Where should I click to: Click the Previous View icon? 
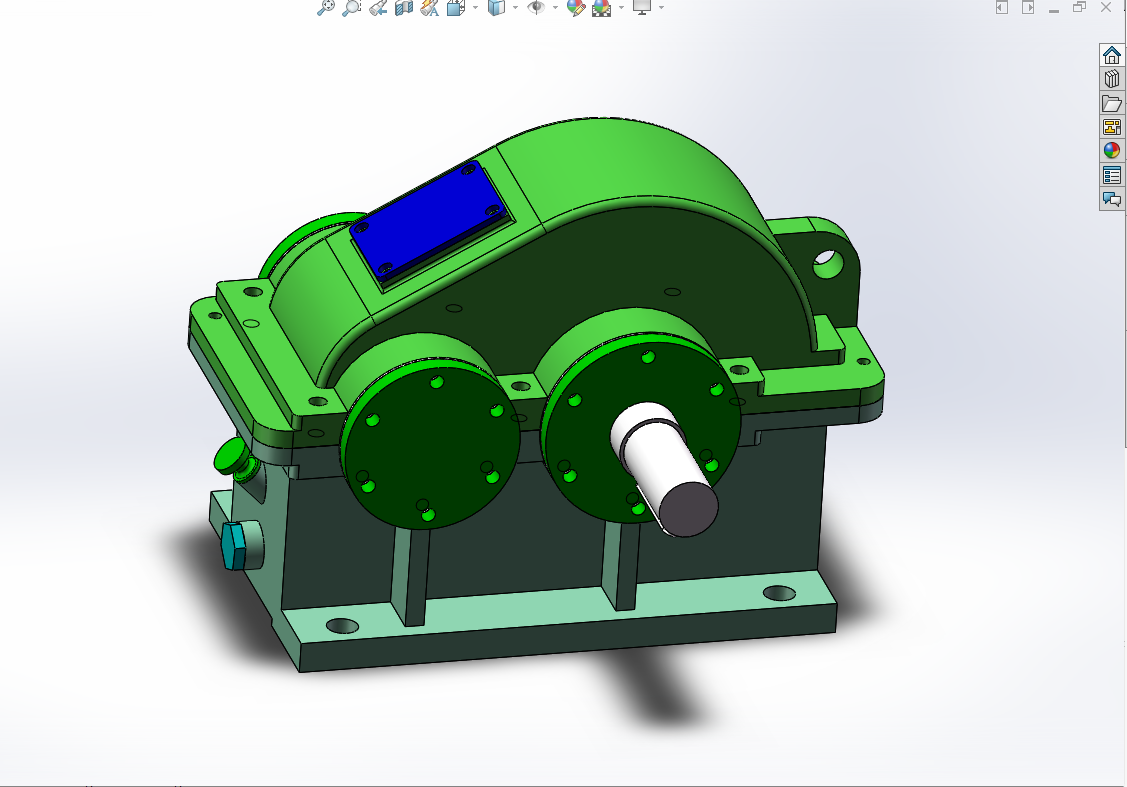click(x=378, y=7)
